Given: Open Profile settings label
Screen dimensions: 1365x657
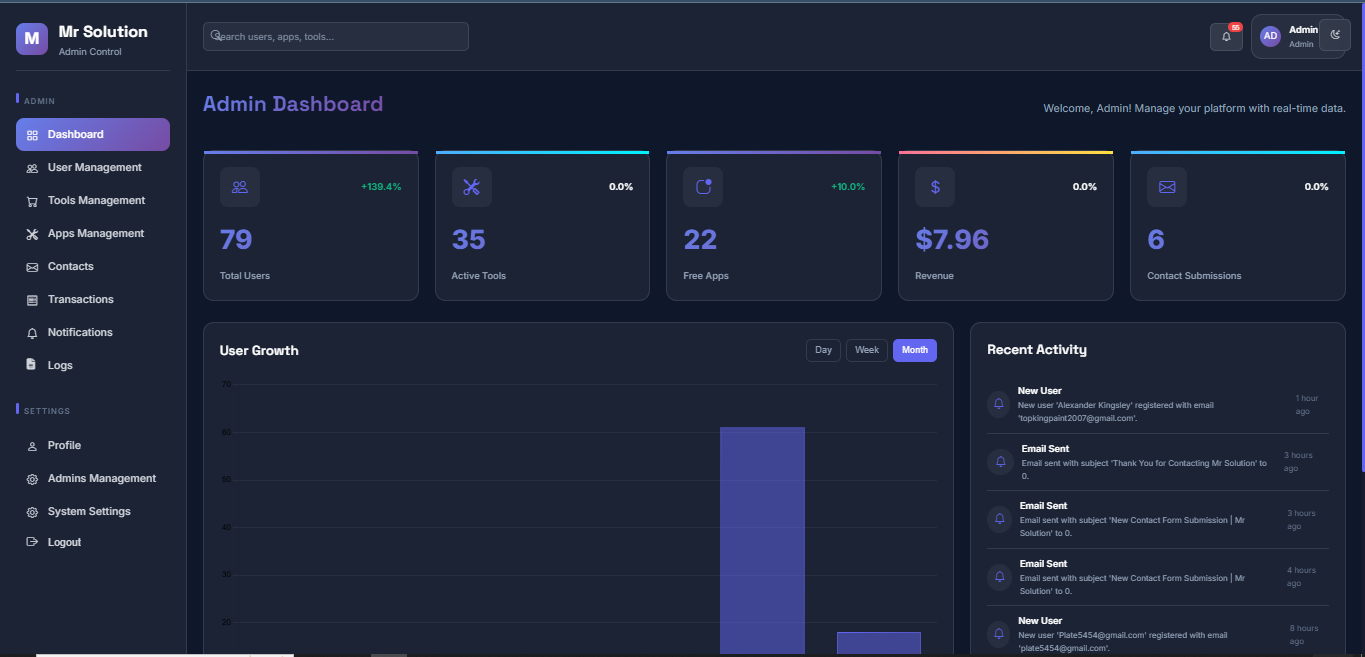Looking at the screenshot, I should point(64,445).
